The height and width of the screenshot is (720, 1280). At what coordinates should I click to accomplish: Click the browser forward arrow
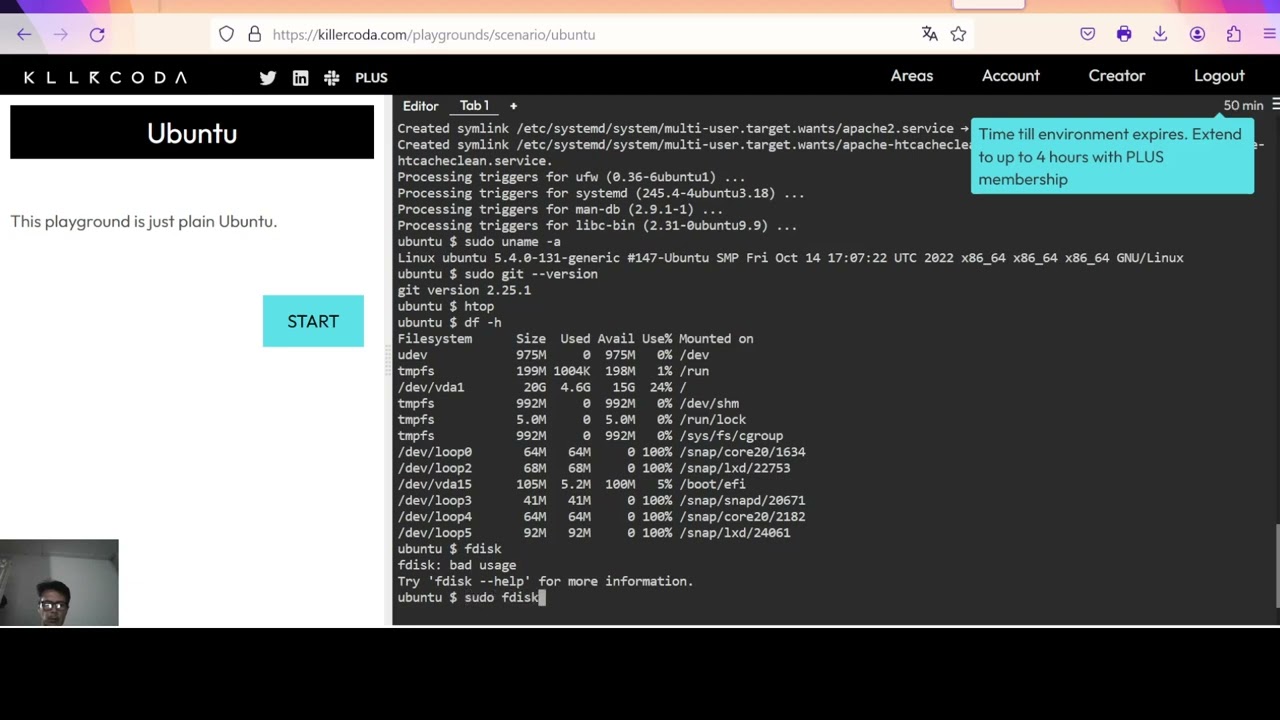pos(60,34)
